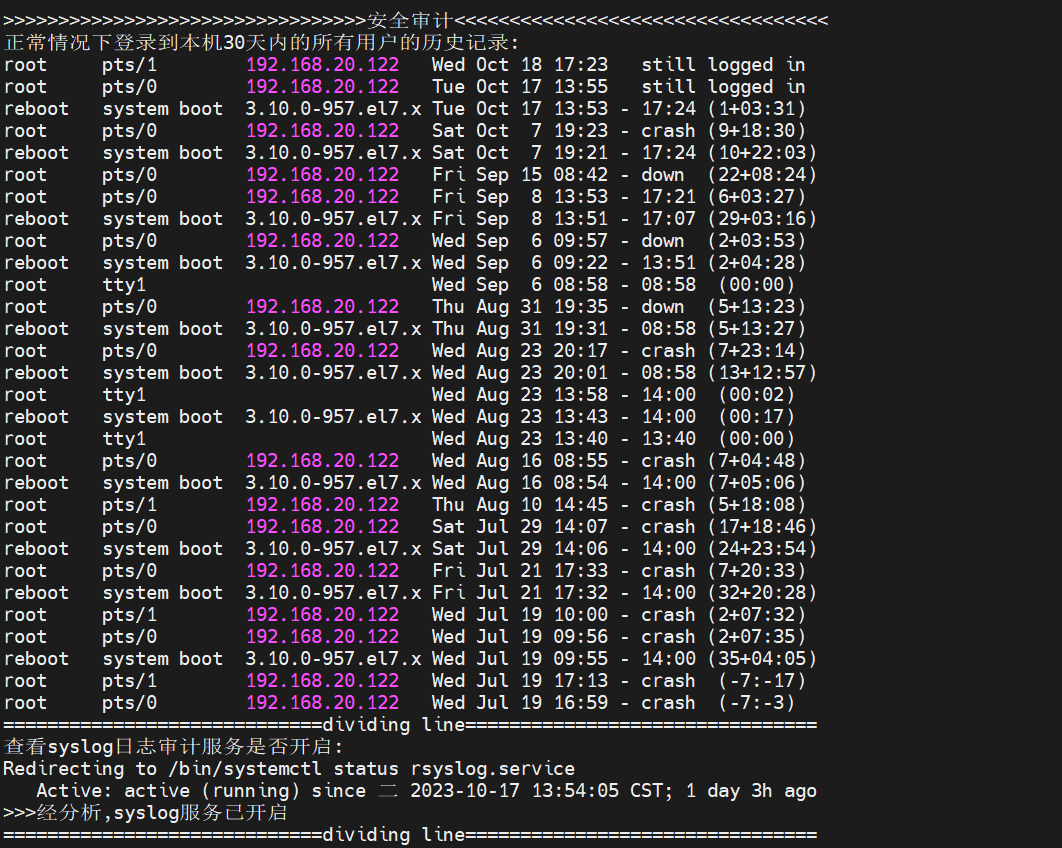Click the duration (35+04:05)
Viewport: 1062px width, 848px height.
[762, 659]
